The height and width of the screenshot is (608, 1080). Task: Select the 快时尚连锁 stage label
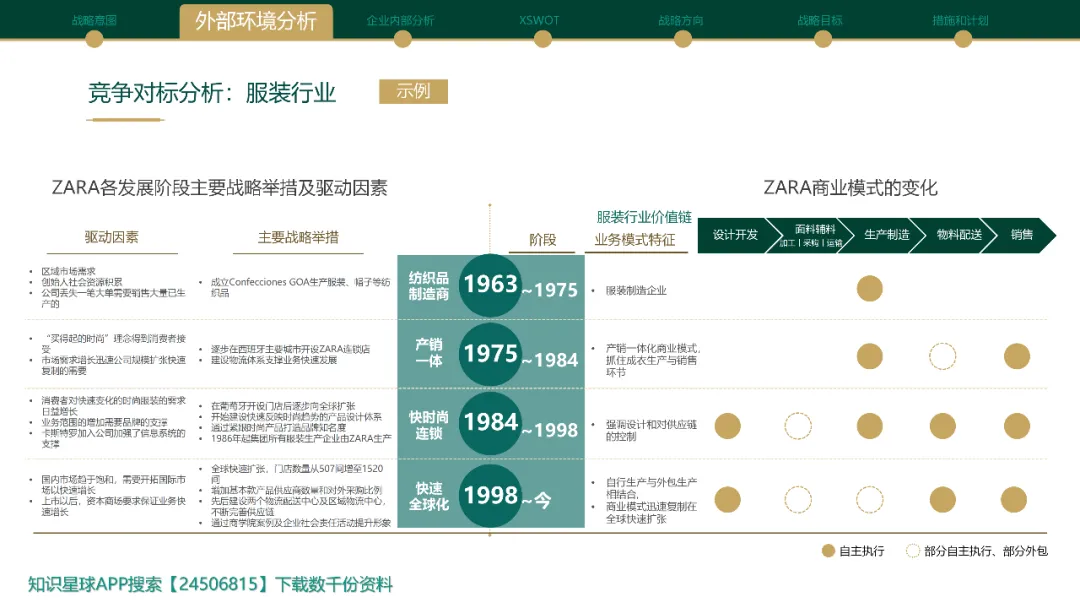click(x=428, y=425)
